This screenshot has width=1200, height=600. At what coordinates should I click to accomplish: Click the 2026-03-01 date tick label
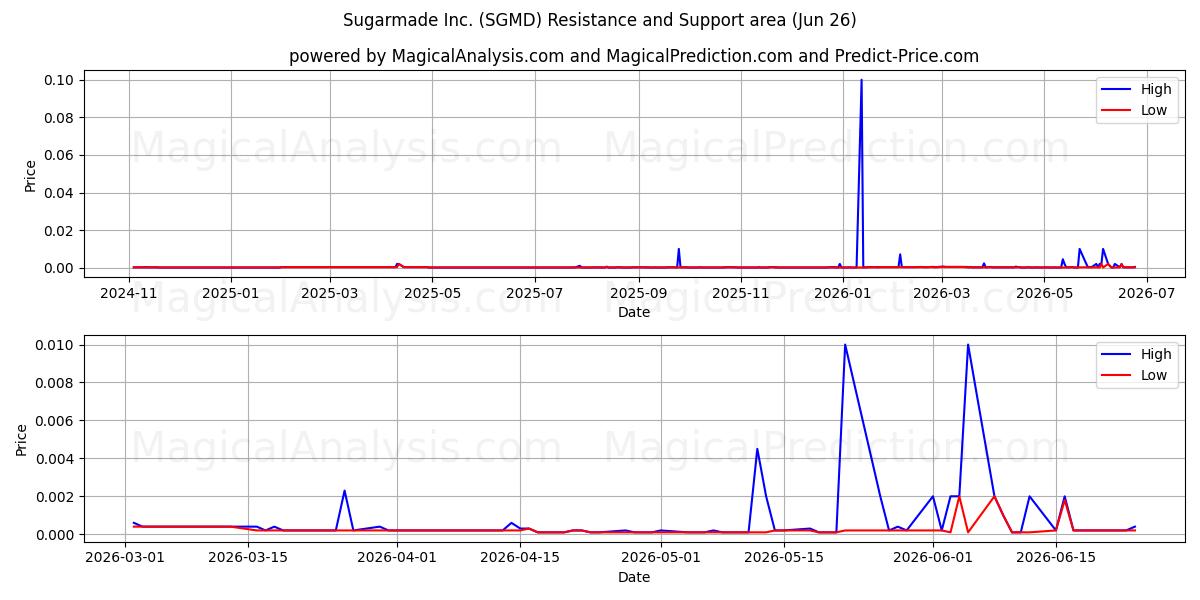[x=125, y=558]
